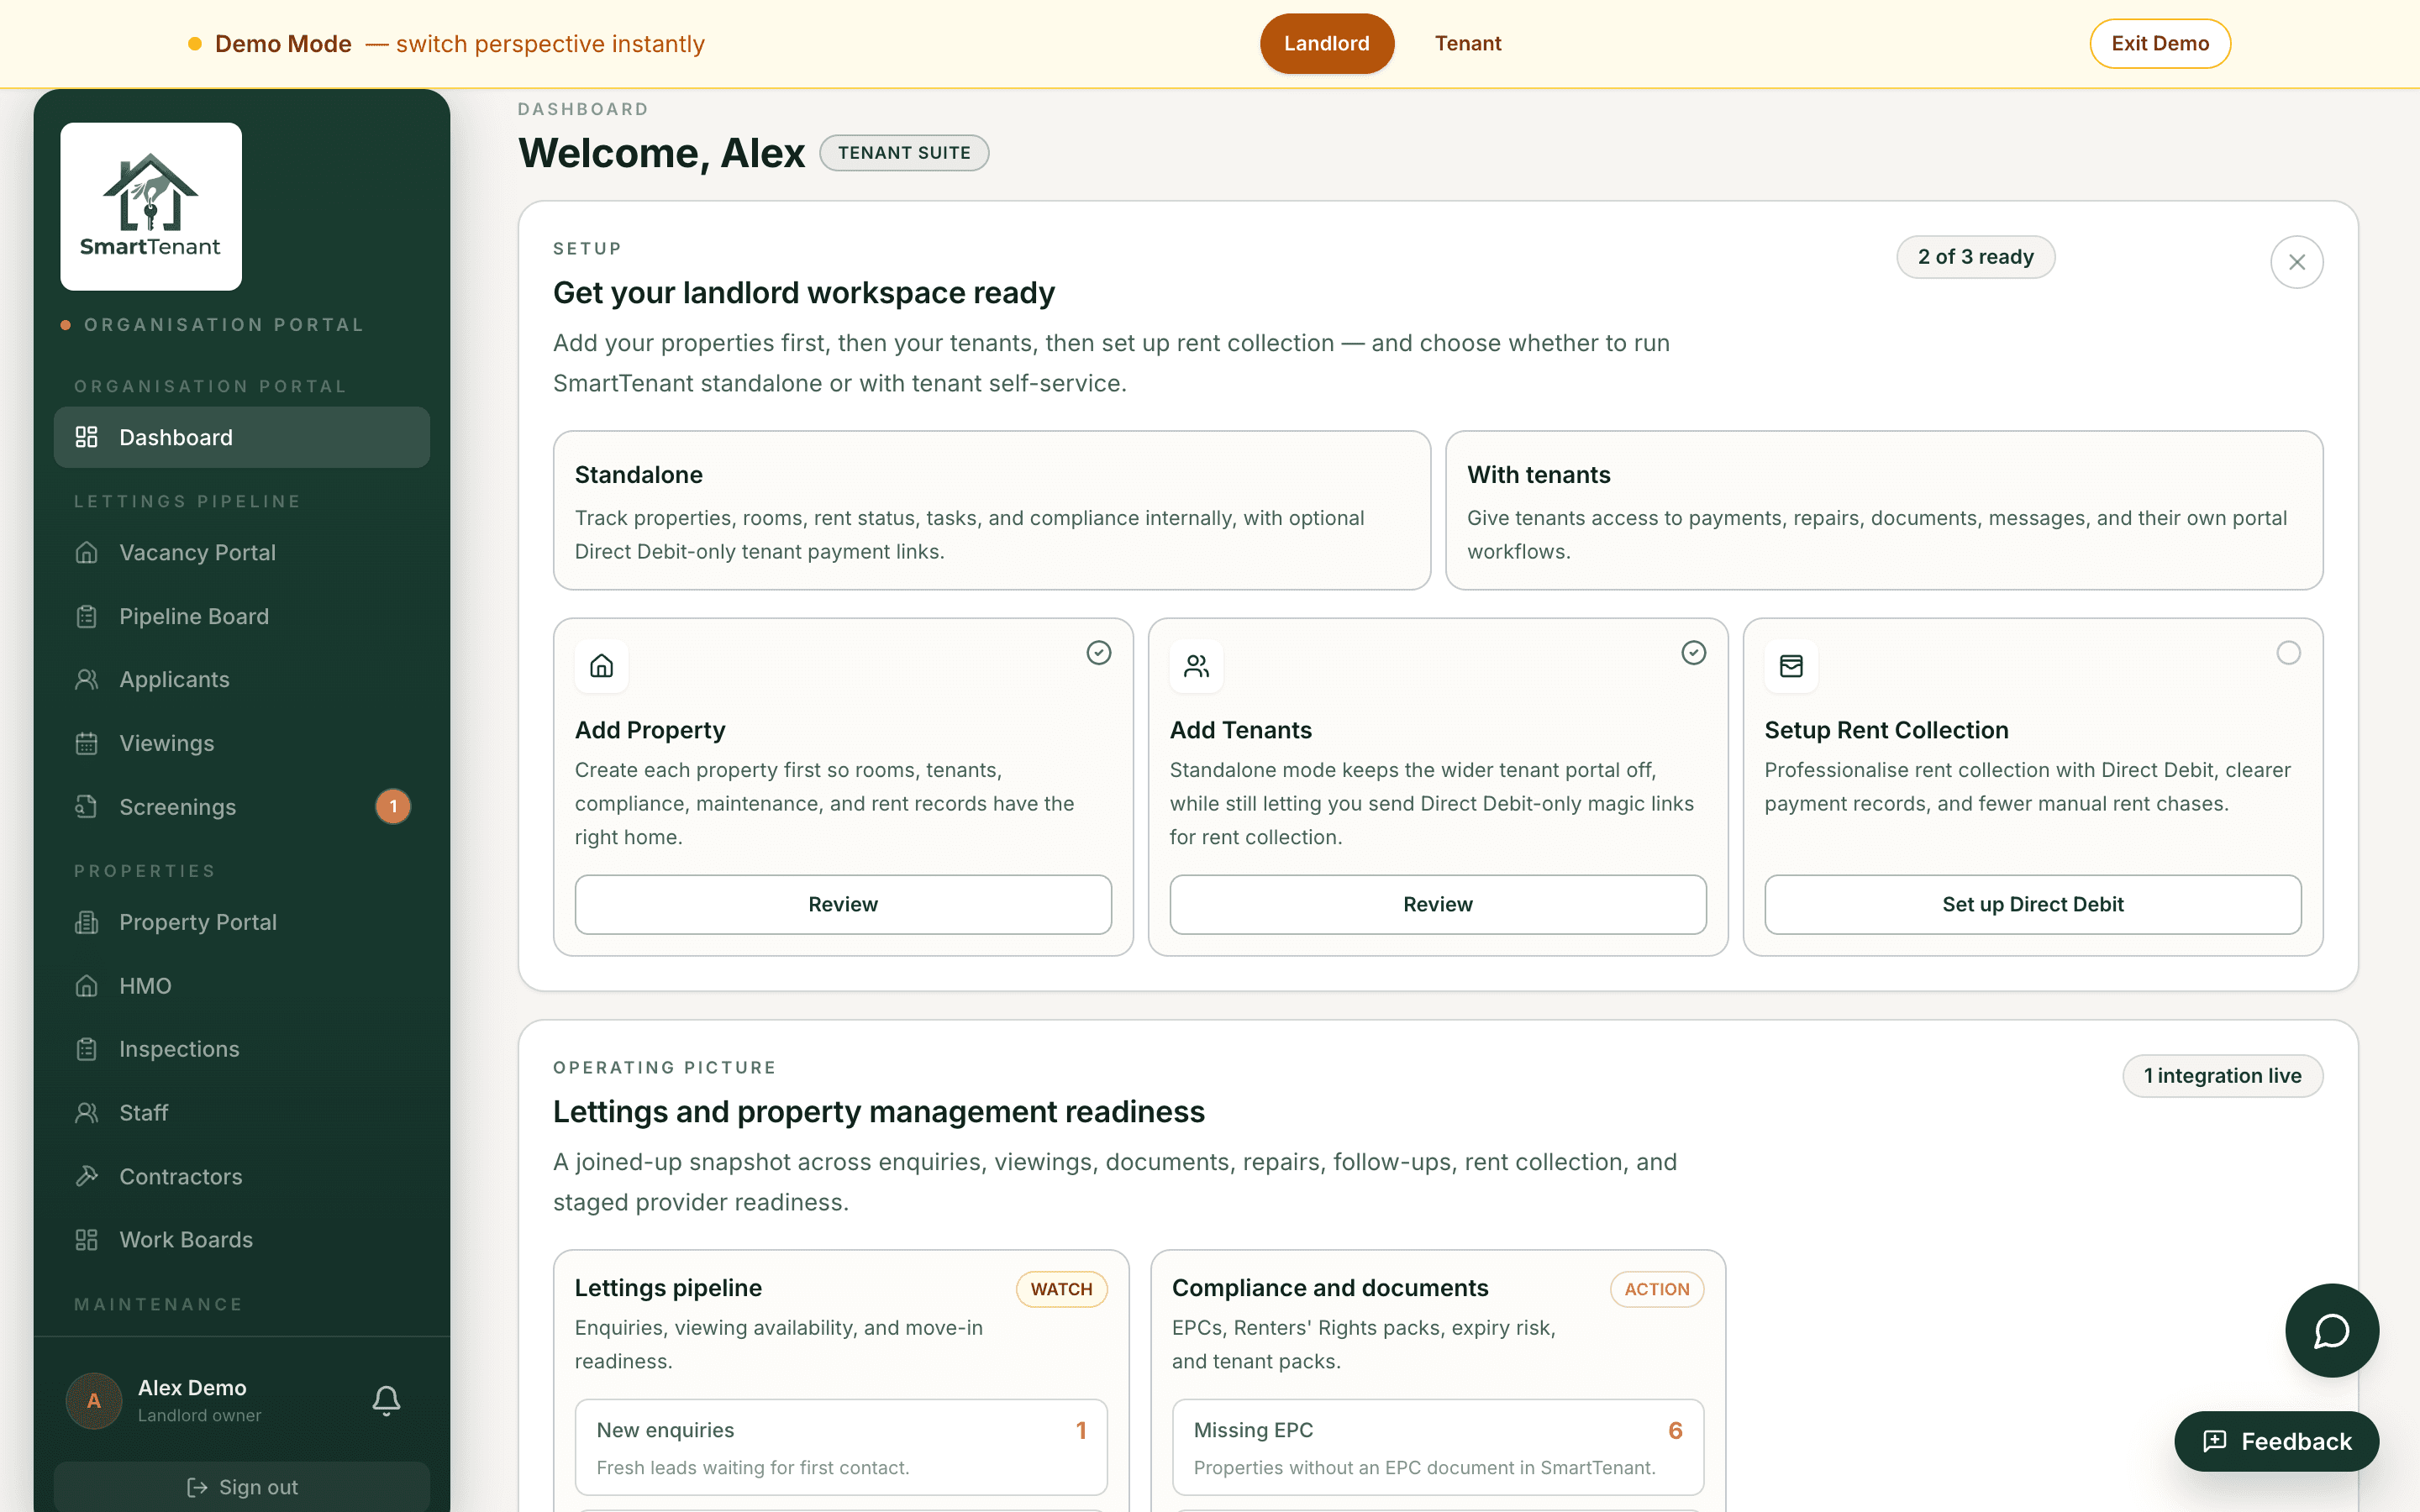Click the 1 integration live pill
This screenshot has width=2420, height=1512.
point(2223,1076)
